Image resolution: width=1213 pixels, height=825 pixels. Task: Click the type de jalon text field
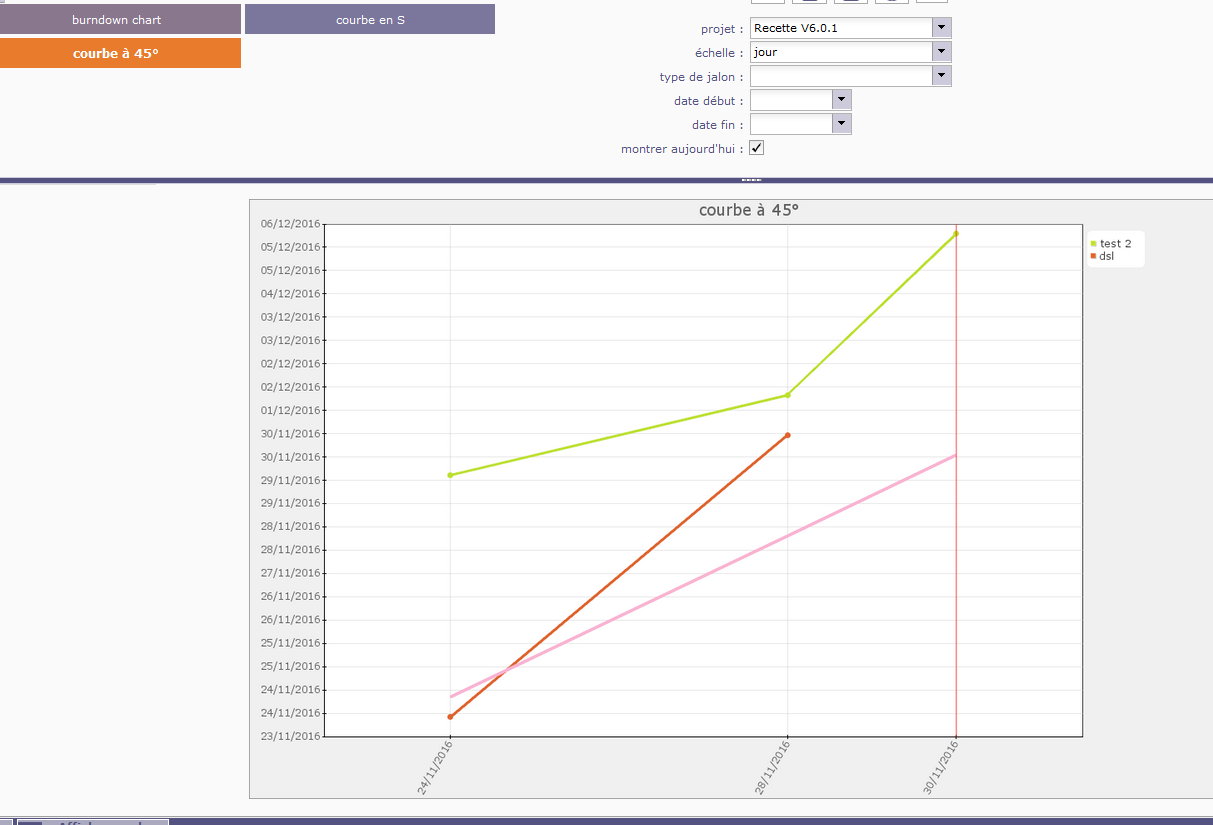[840, 76]
